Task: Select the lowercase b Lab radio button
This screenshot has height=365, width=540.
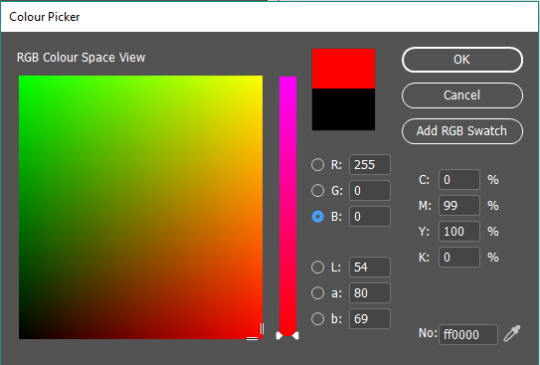Action: coord(318,319)
